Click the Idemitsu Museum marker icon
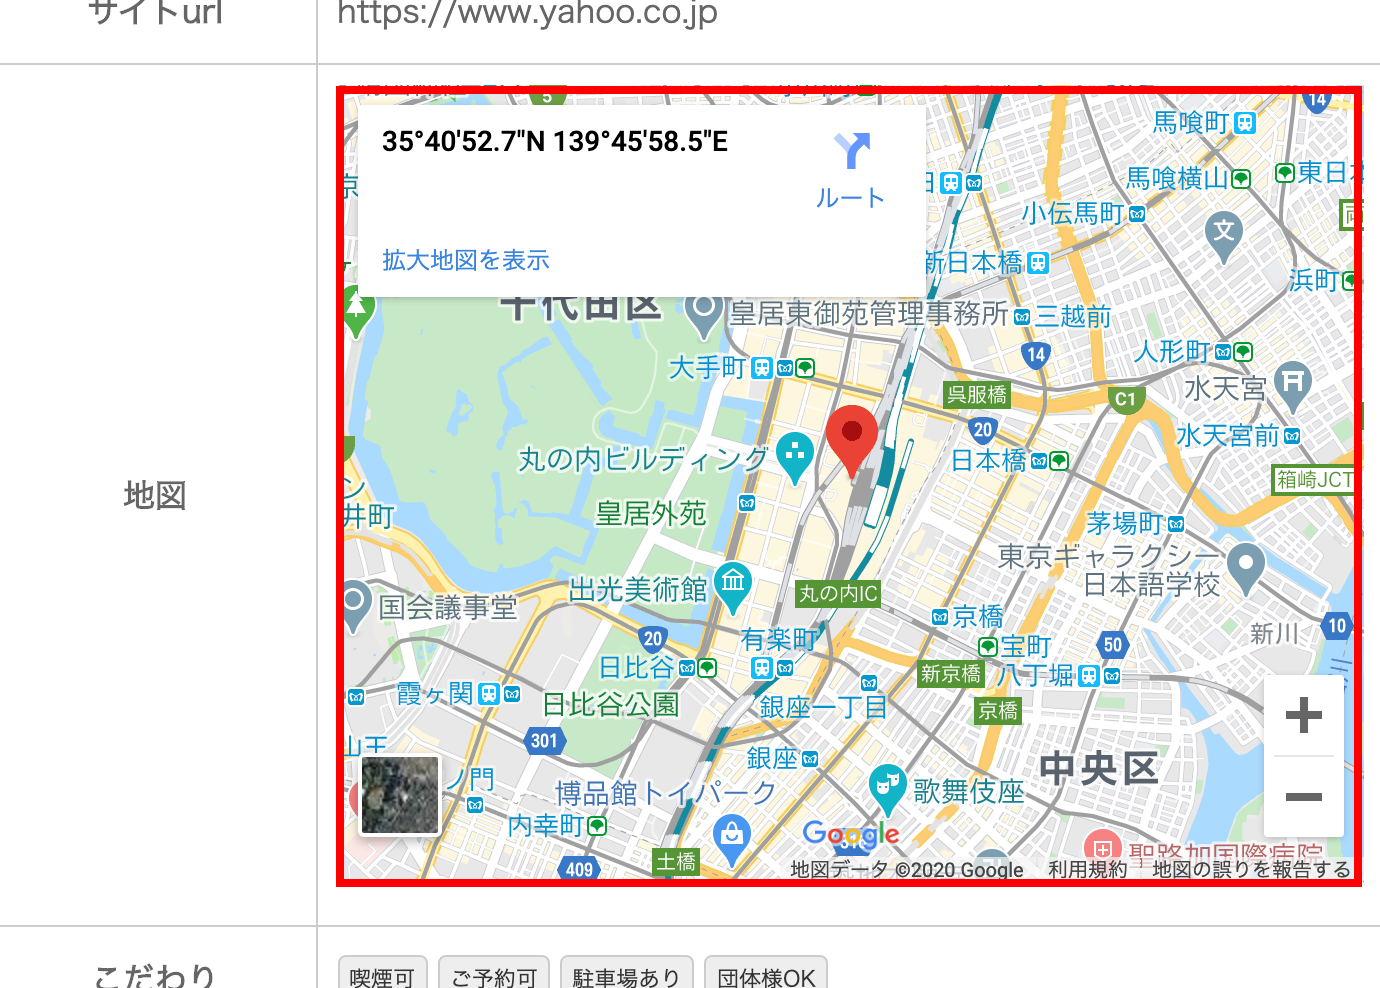 pos(733,589)
